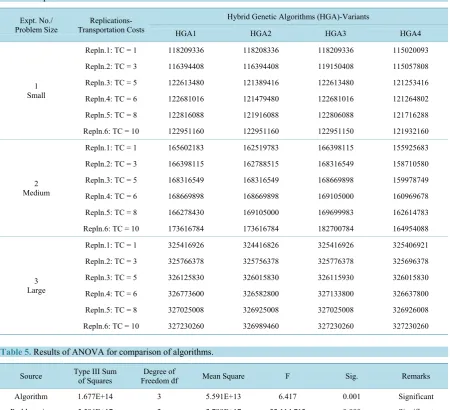The width and height of the screenshot is (450, 410).
Task: Select value 164954088
Action: click(x=410, y=229)
